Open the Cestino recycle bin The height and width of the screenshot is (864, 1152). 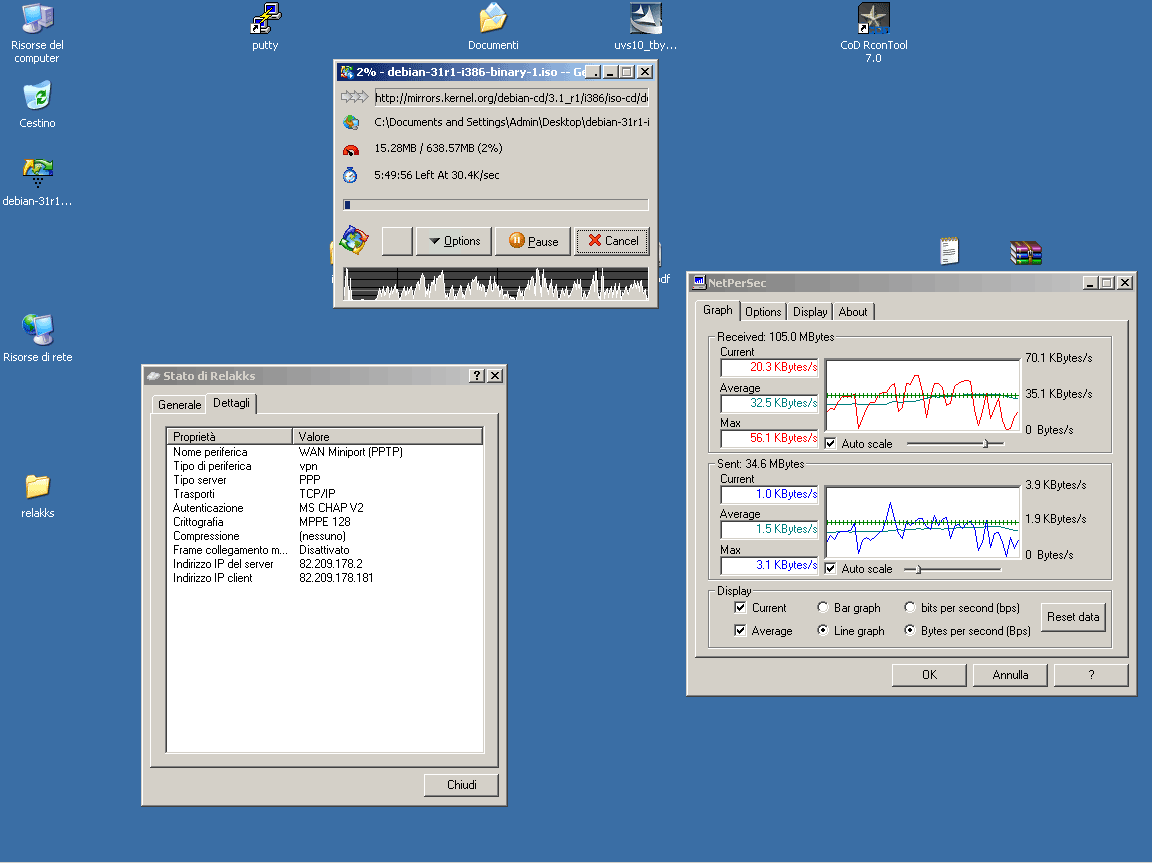tap(37, 97)
